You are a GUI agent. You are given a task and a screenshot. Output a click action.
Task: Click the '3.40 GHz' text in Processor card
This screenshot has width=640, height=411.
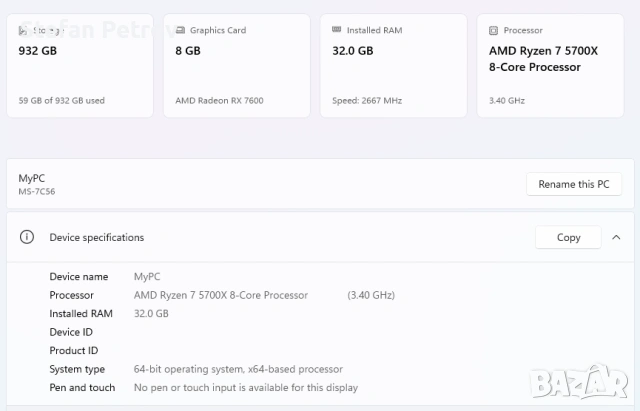507,100
